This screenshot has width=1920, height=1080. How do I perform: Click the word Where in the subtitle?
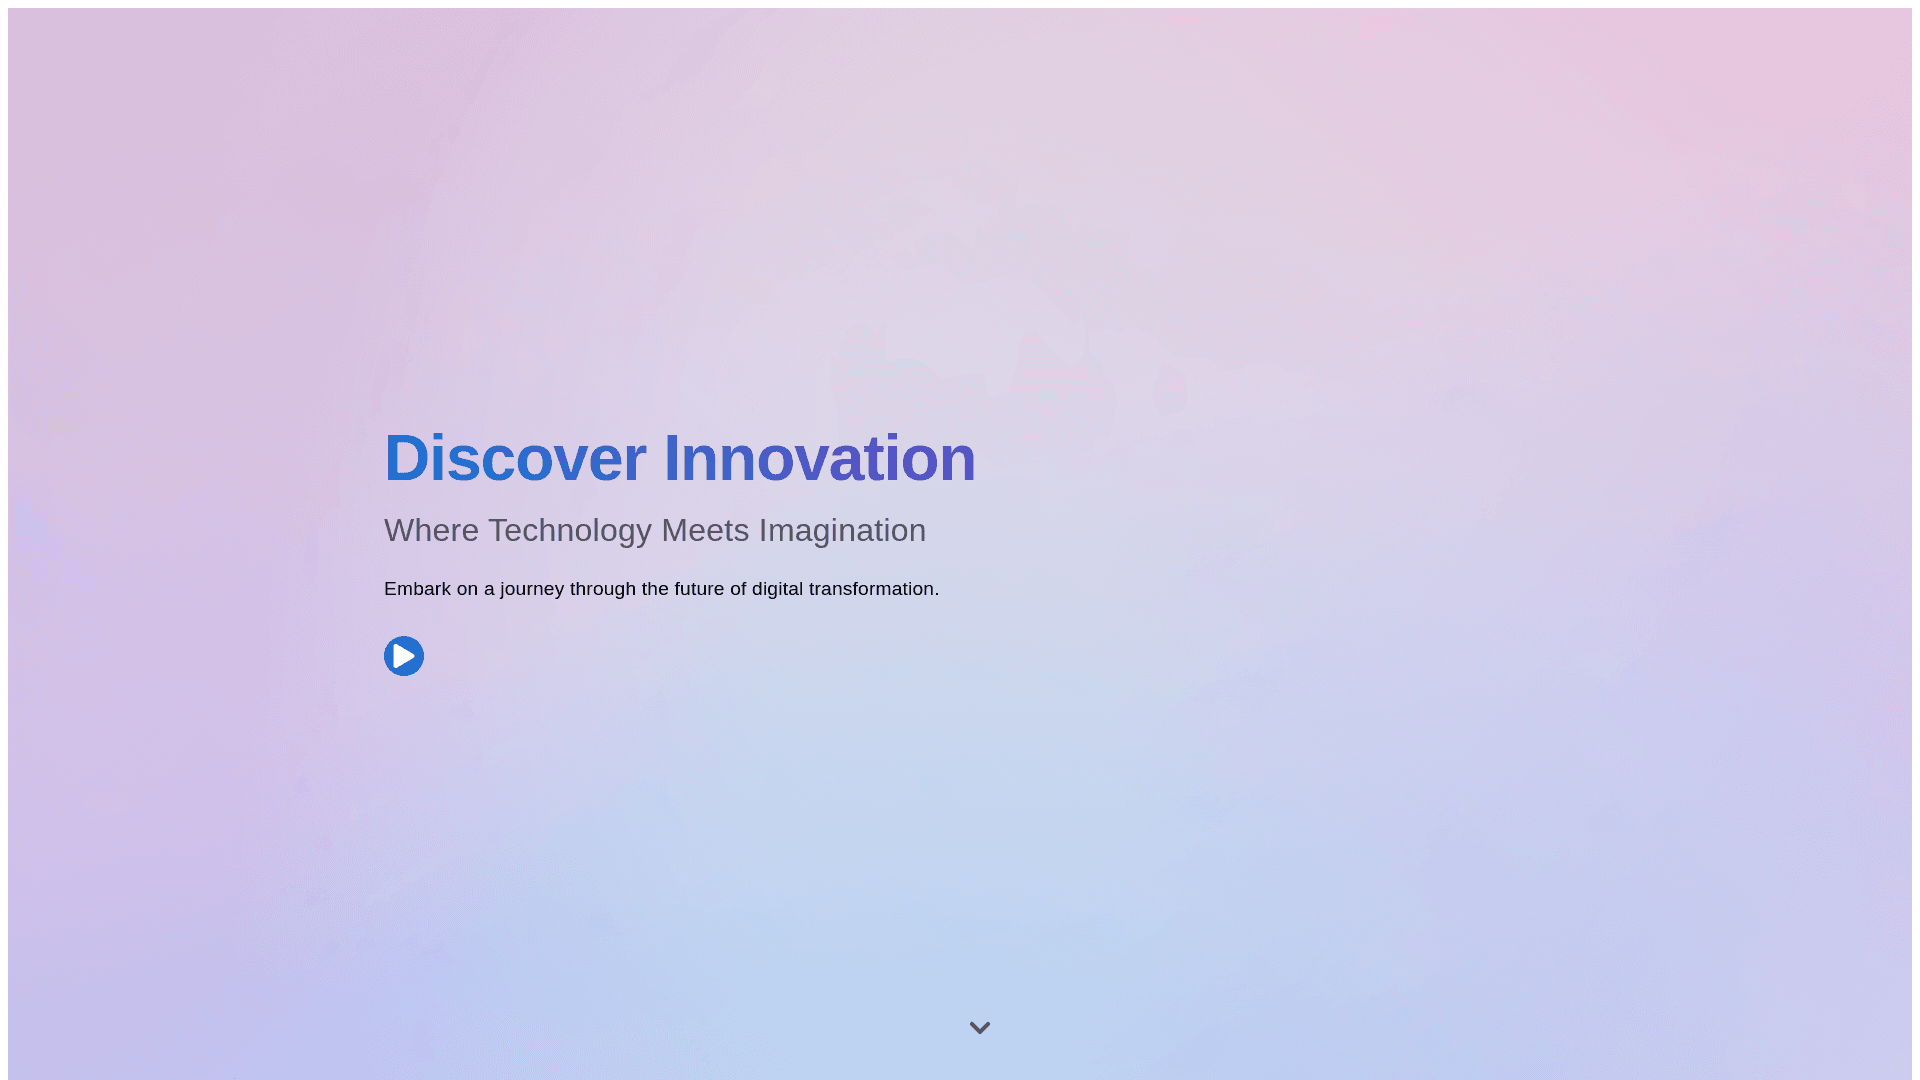(x=431, y=530)
